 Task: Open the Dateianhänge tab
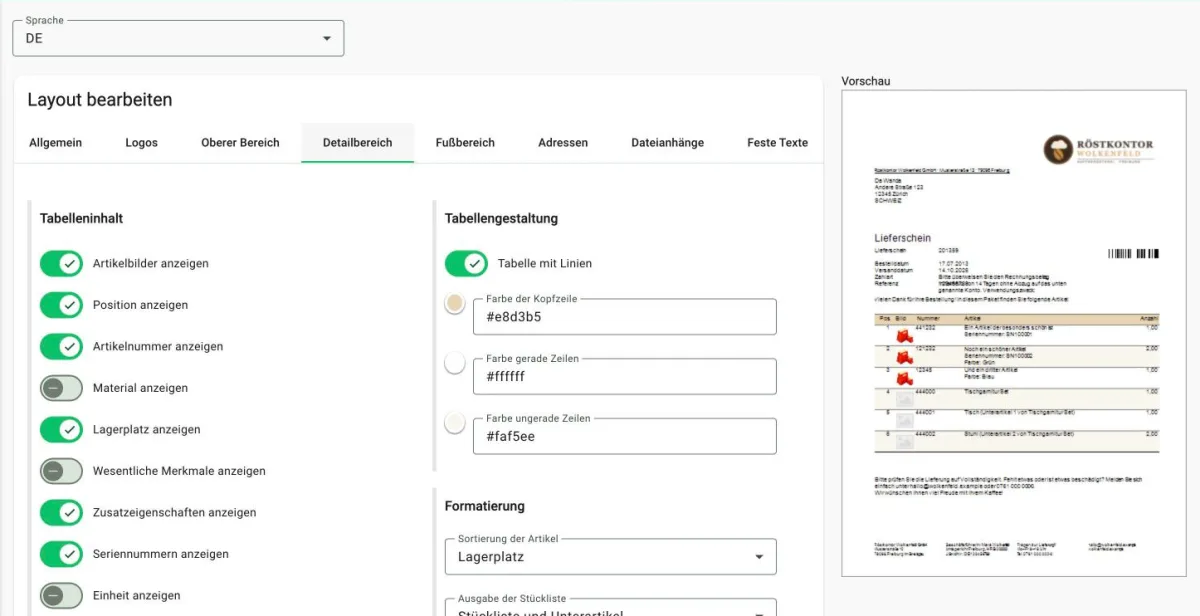(667, 143)
